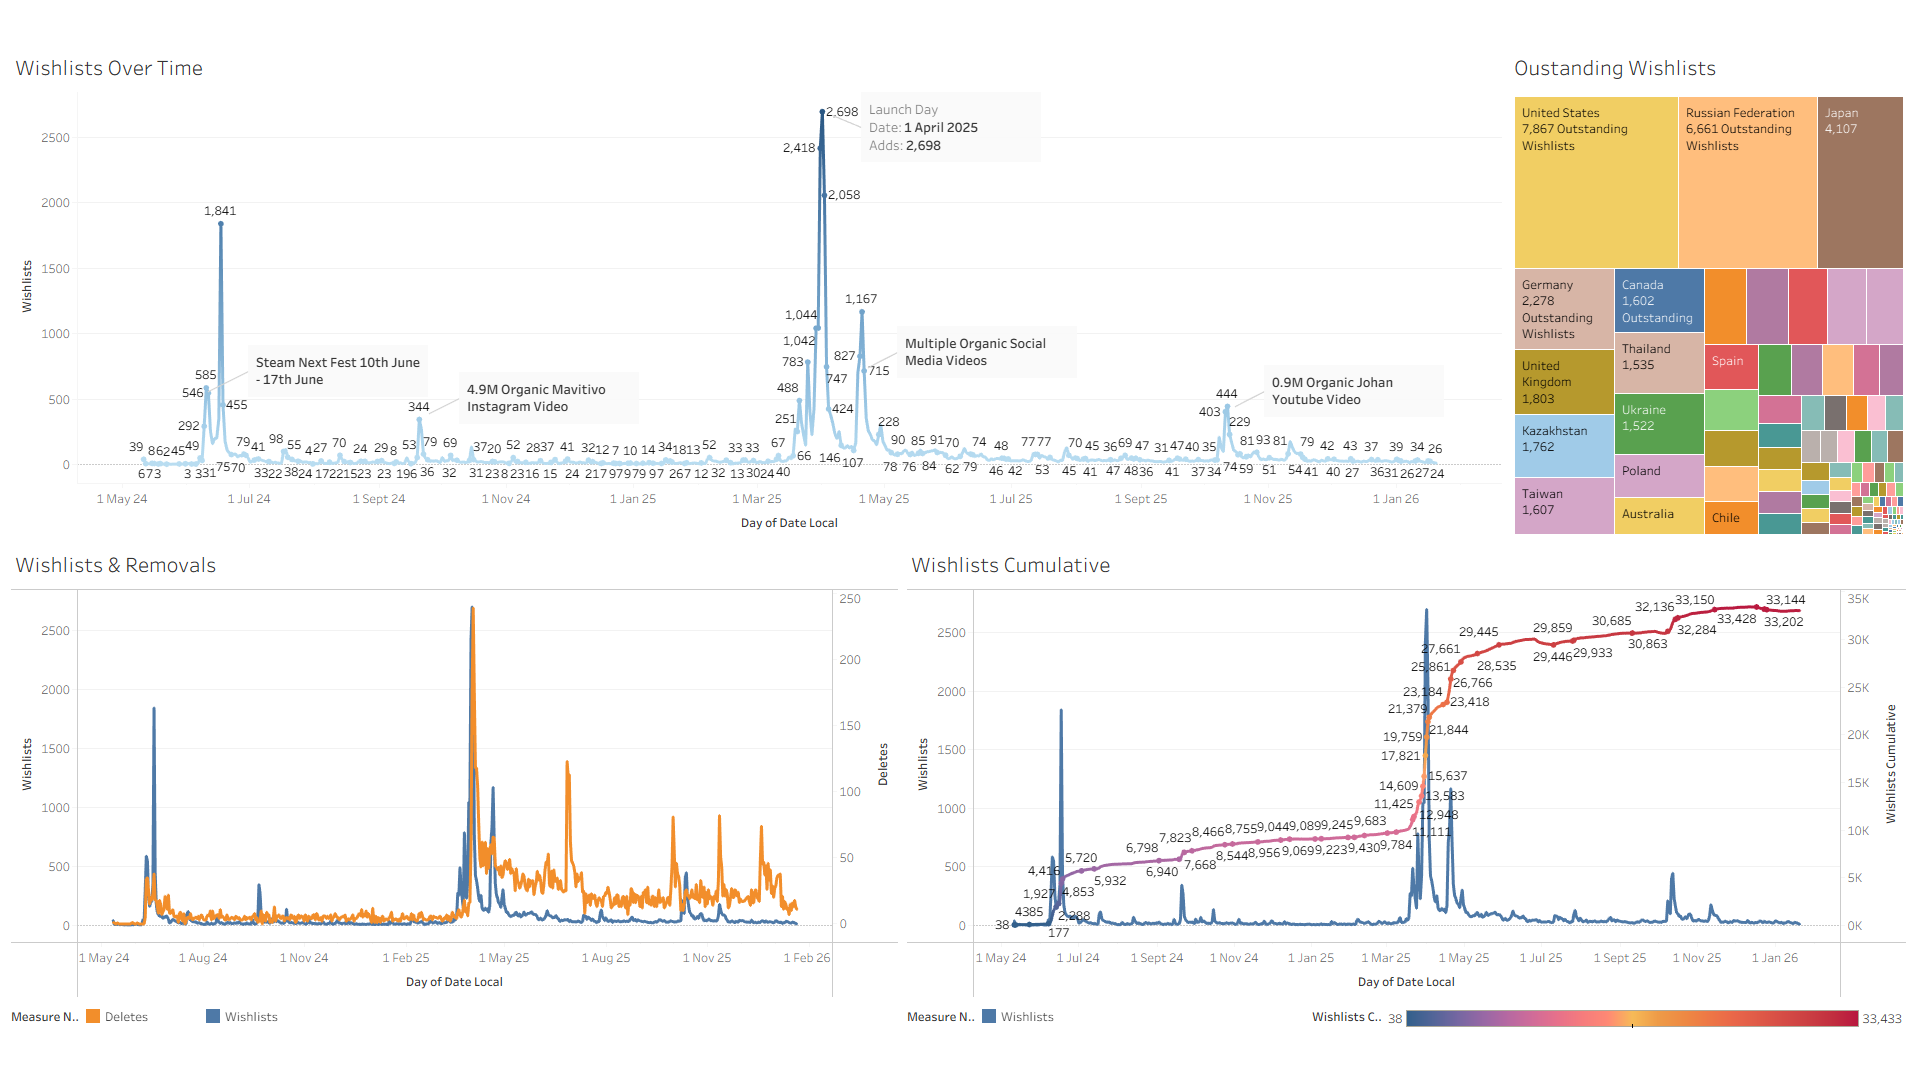This screenshot has width=1920, height=1080.
Task: Select the Kazakhstan treemap tile
Action: [x=1563, y=446]
